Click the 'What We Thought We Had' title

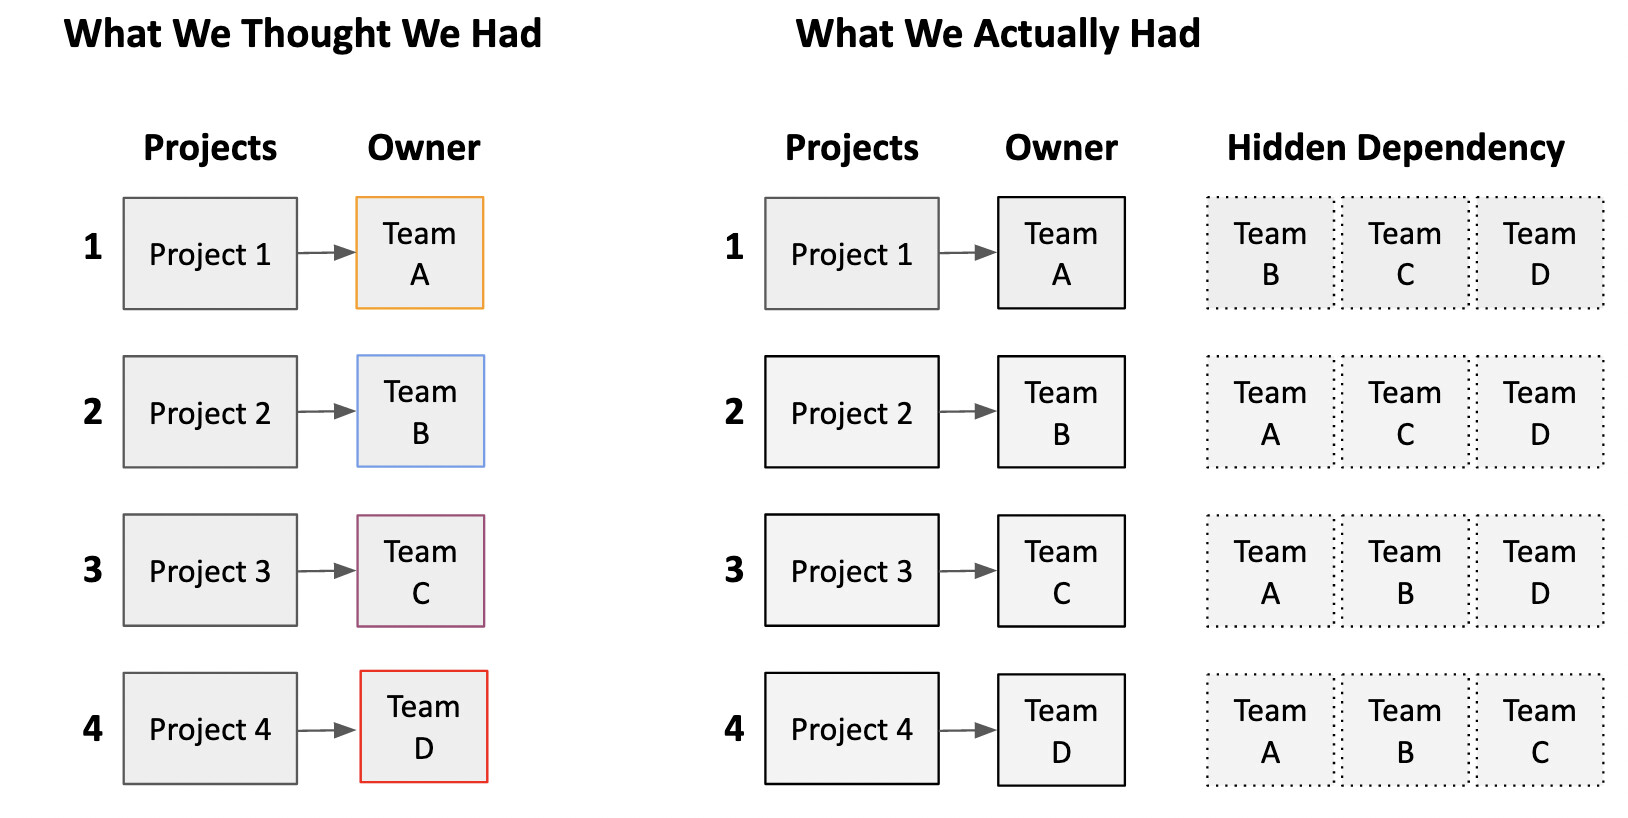coord(303,34)
